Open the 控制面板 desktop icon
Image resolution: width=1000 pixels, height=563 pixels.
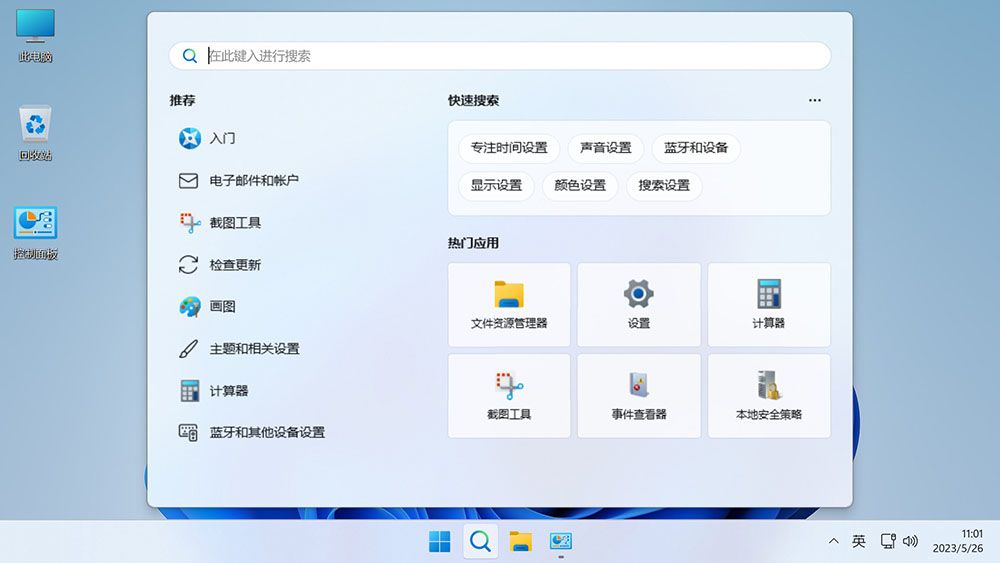(35, 233)
